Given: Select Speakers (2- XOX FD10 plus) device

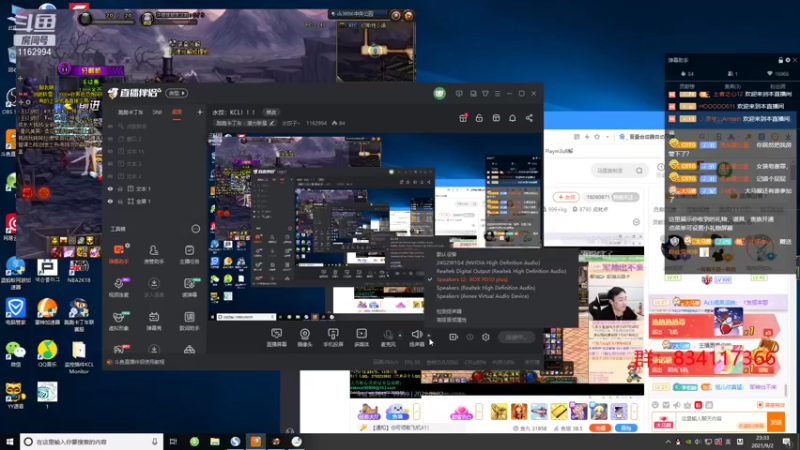Looking at the screenshot, I should tap(472, 280).
